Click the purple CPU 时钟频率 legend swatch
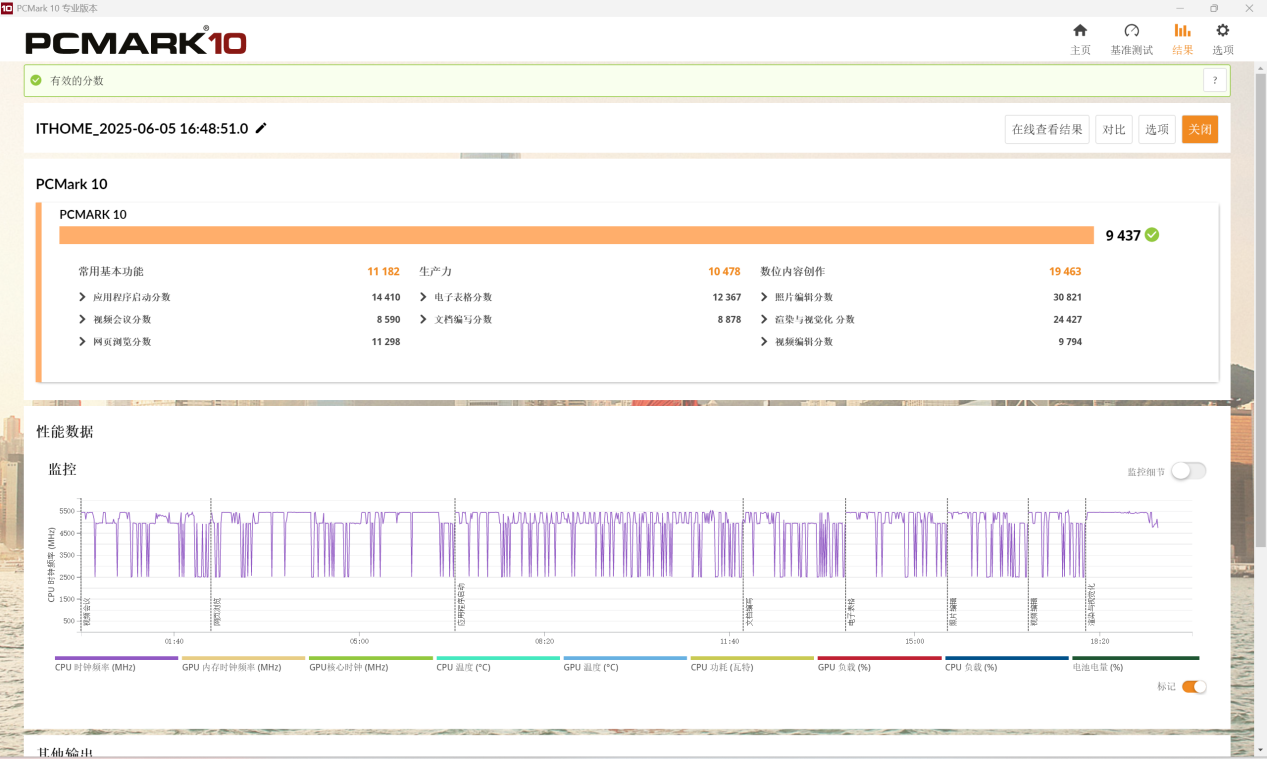Viewport: 1267px width, 759px height. tap(116, 658)
